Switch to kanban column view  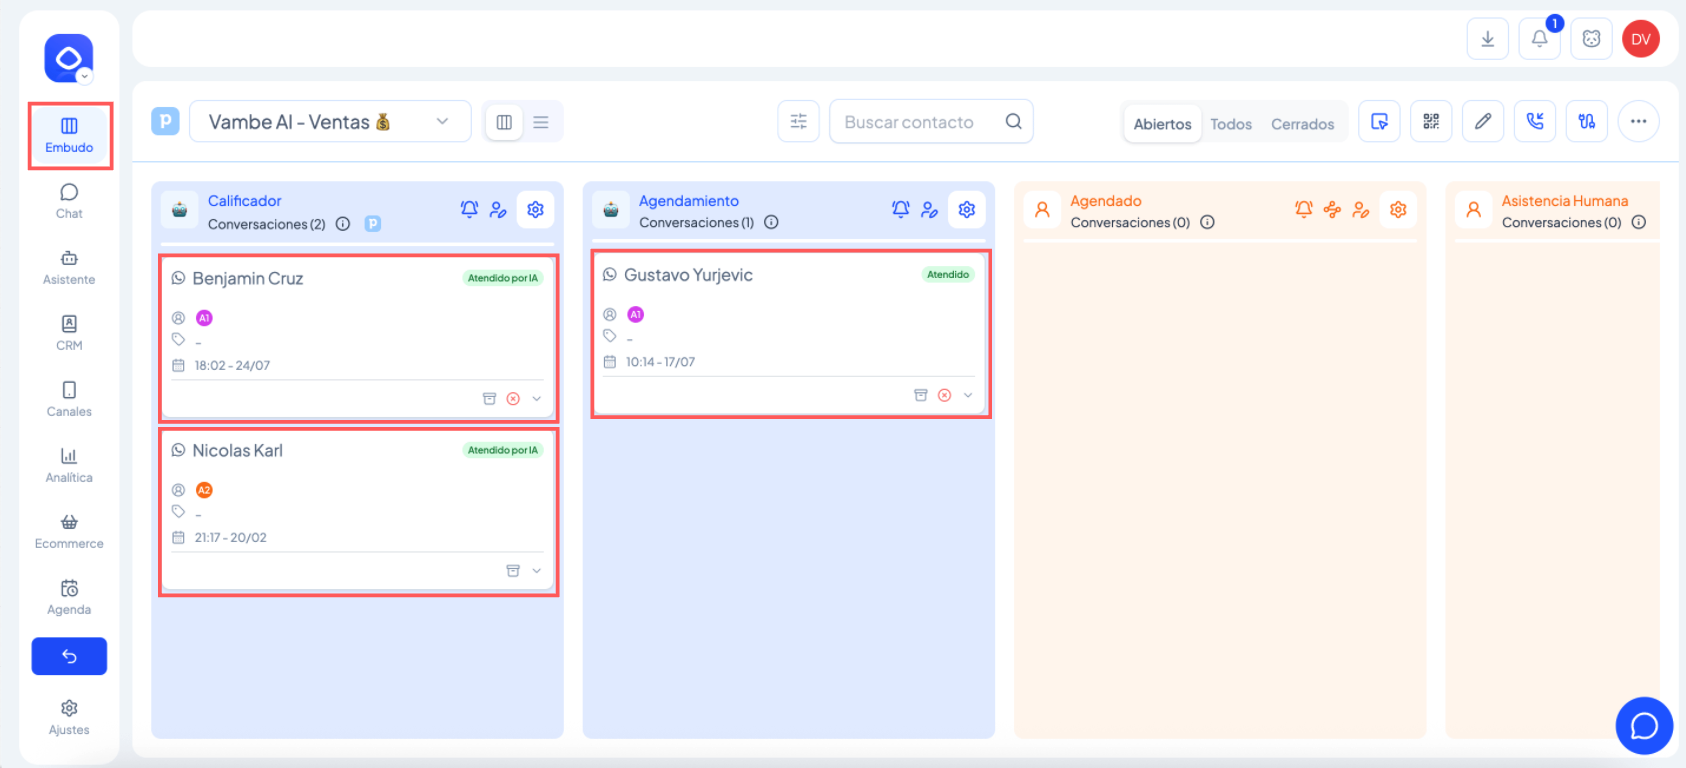pos(504,122)
